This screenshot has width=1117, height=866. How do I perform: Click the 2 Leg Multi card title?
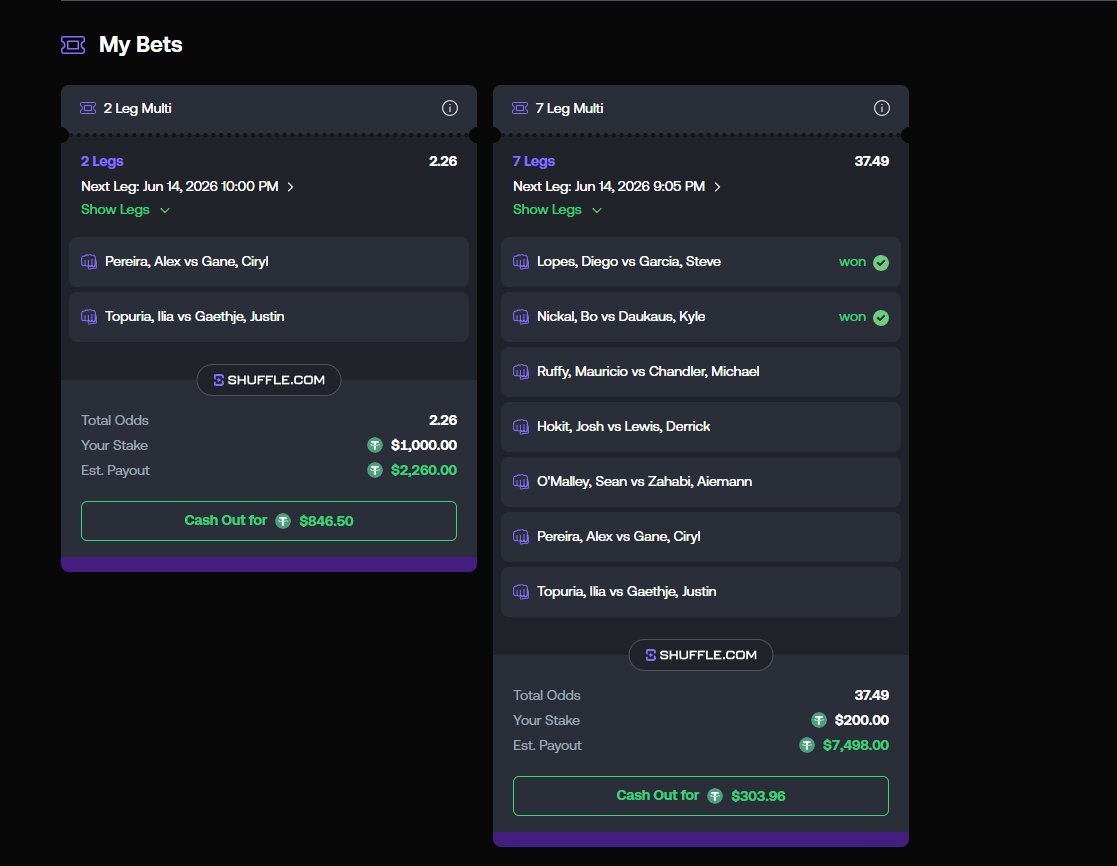[x=137, y=108]
